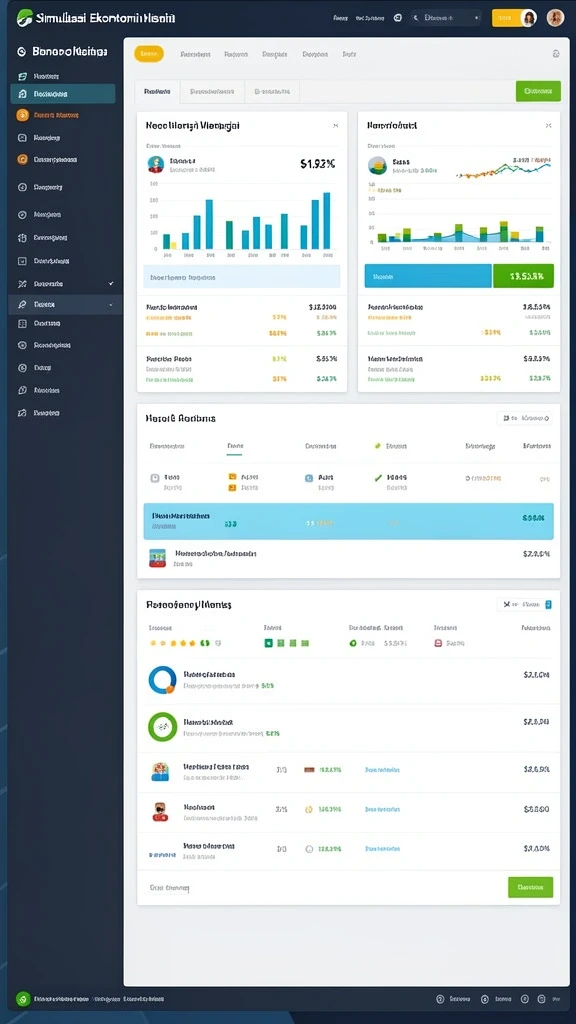Click the yellow star rating in the bottom panel
576x1024 pixels.
pos(174,643)
